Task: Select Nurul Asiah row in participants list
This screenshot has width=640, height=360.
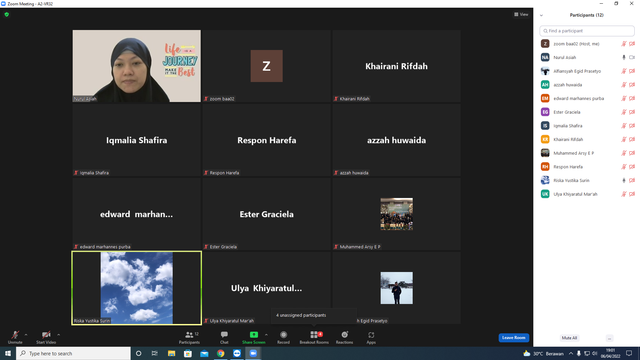Action: [587, 58]
